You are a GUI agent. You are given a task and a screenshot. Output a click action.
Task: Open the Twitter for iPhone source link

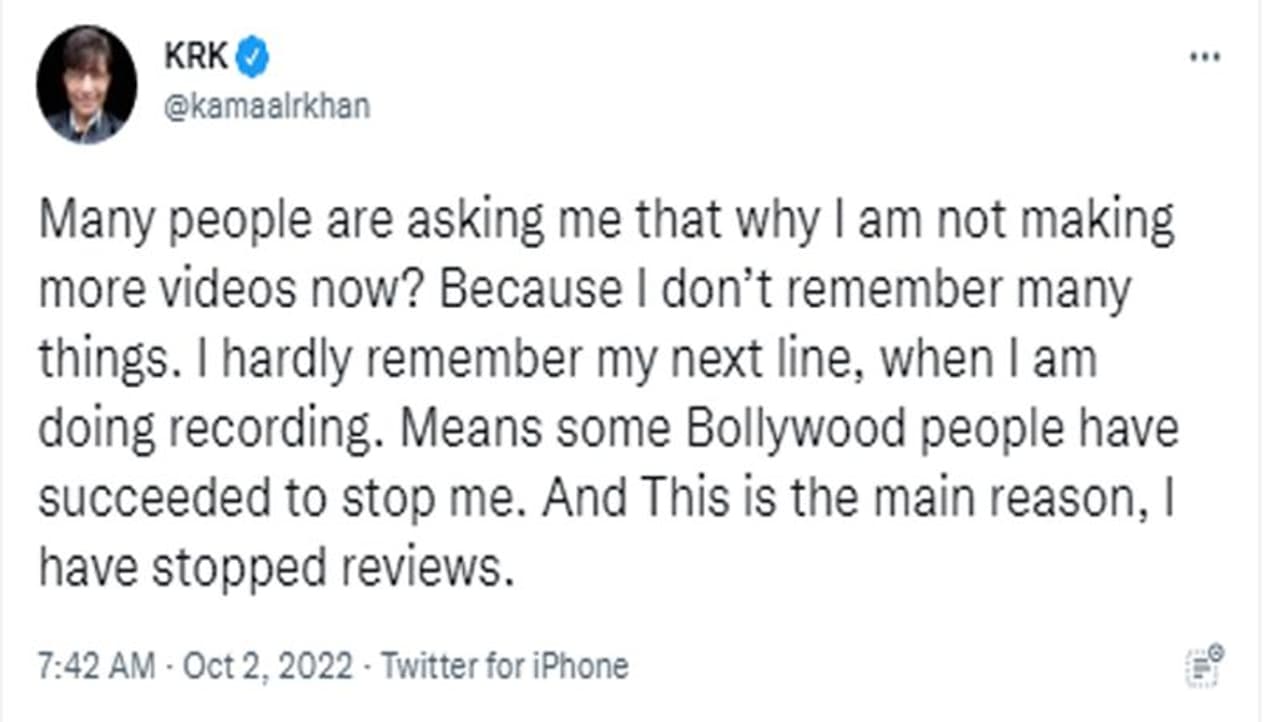click(505, 665)
